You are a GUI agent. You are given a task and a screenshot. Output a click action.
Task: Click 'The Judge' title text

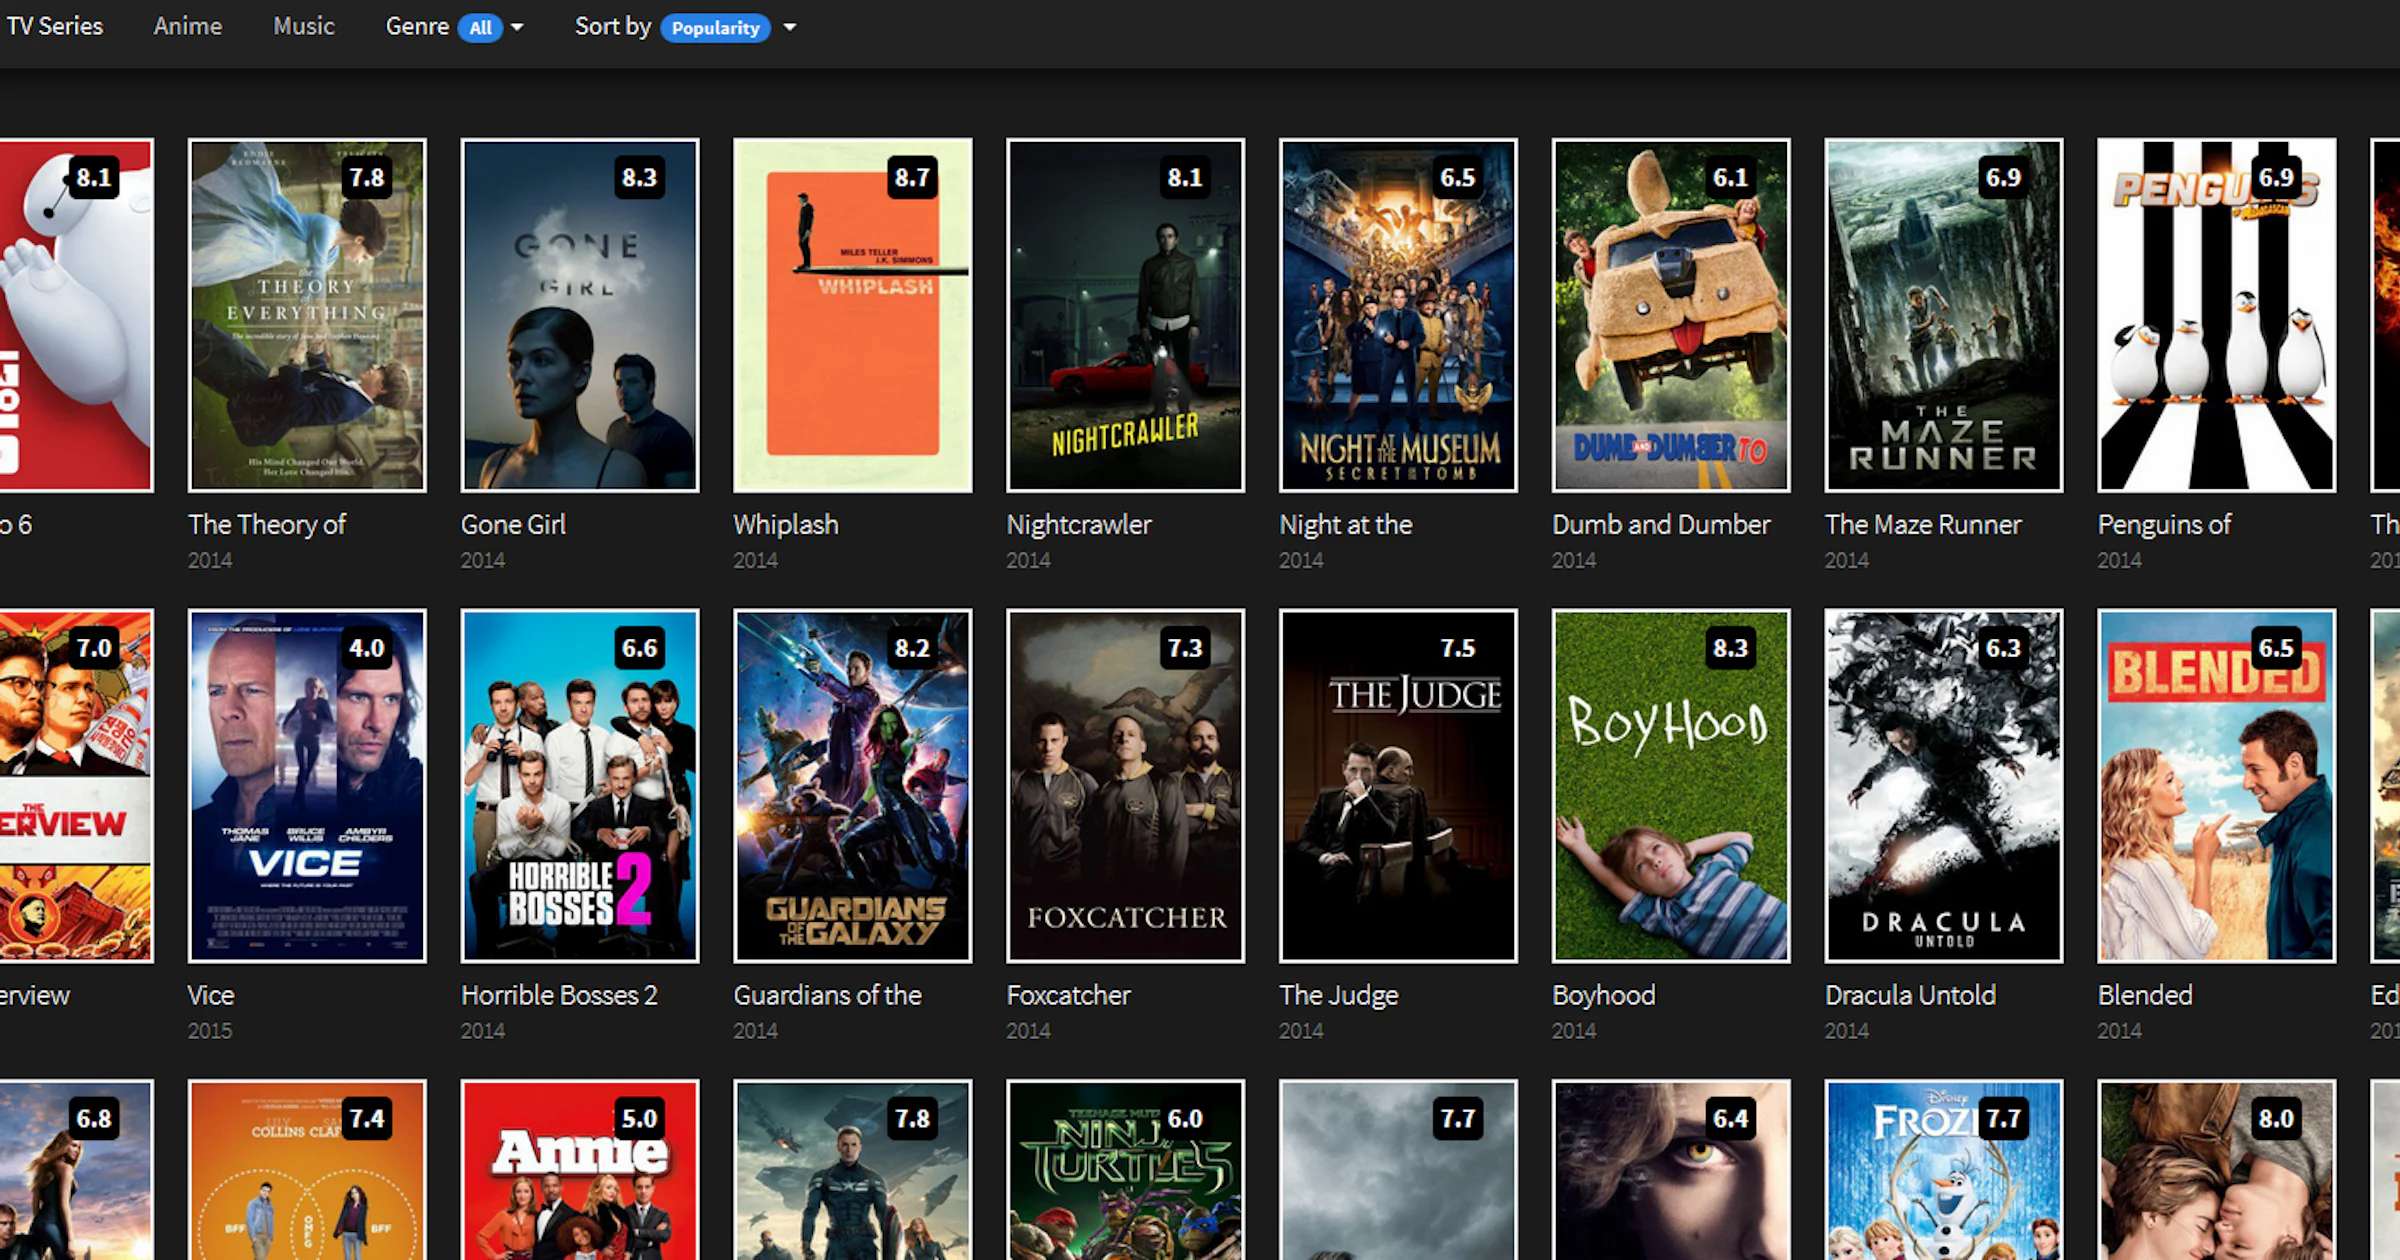click(1339, 995)
